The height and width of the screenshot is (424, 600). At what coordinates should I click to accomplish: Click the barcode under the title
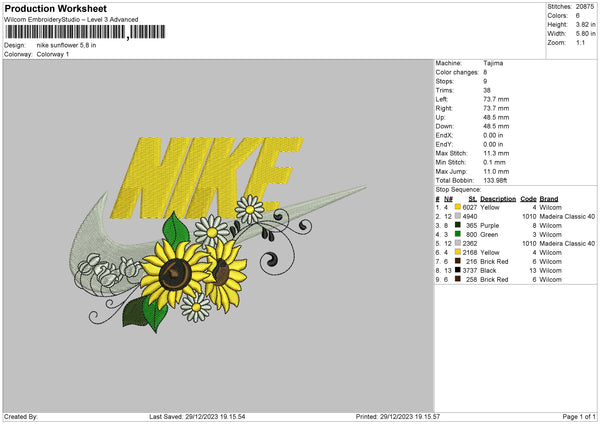pos(85,32)
